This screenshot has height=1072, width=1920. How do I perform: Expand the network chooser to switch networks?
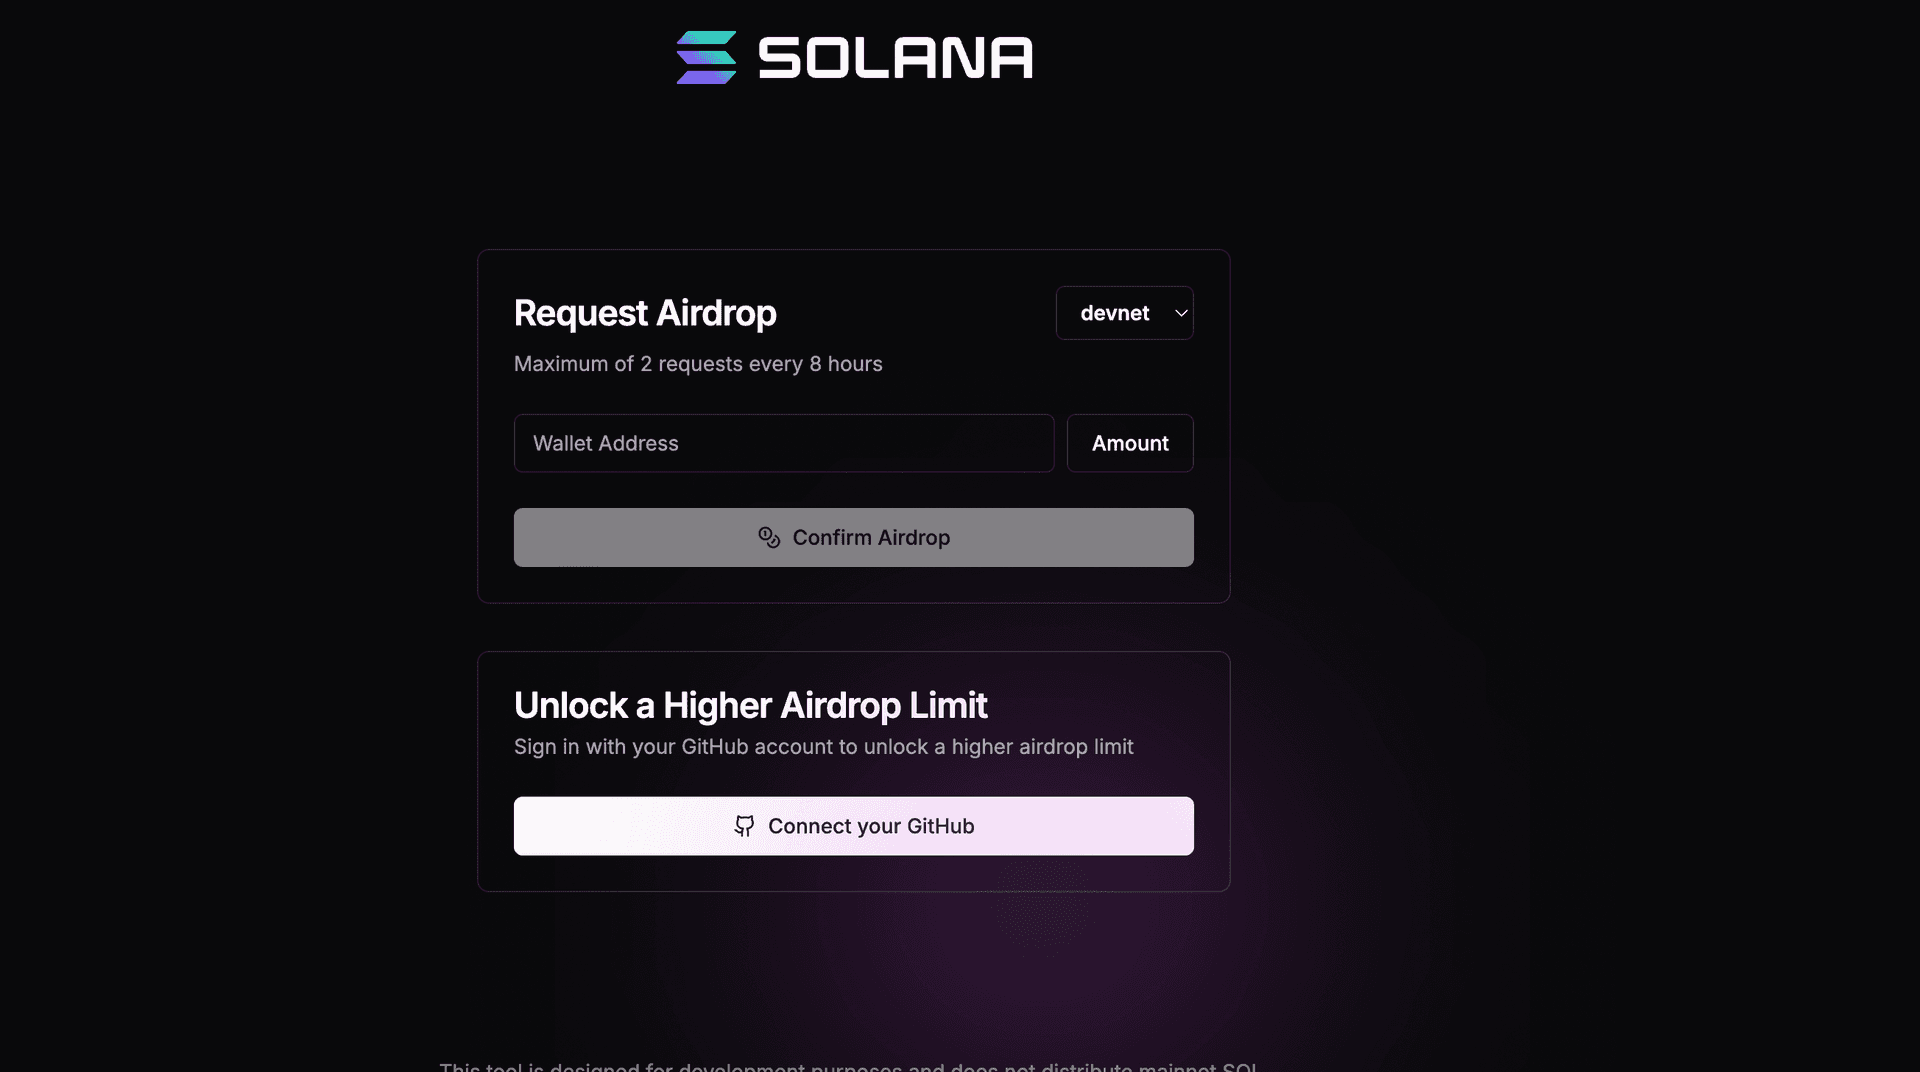(1124, 312)
